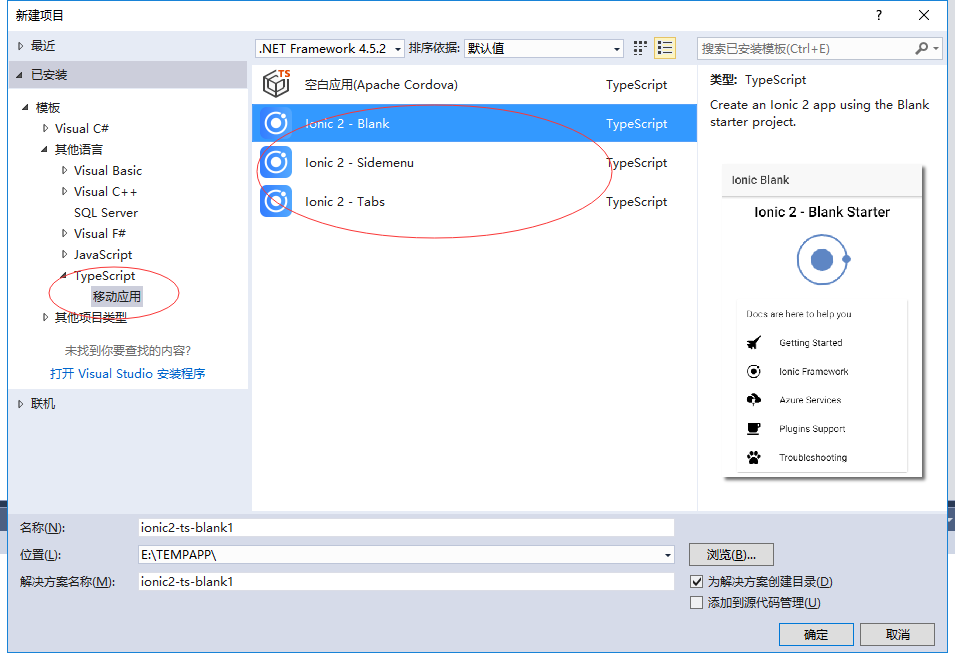Click the 确定 button
This screenshot has height=660, width=955.
coord(816,634)
